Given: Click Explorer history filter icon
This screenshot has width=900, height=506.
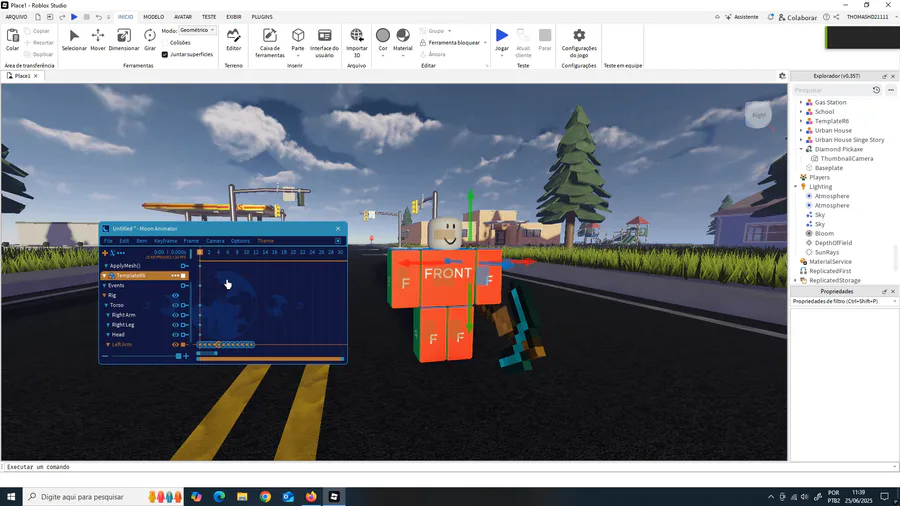Looking at the screenshot, I should pyautogui.click(x=876, y=90).
